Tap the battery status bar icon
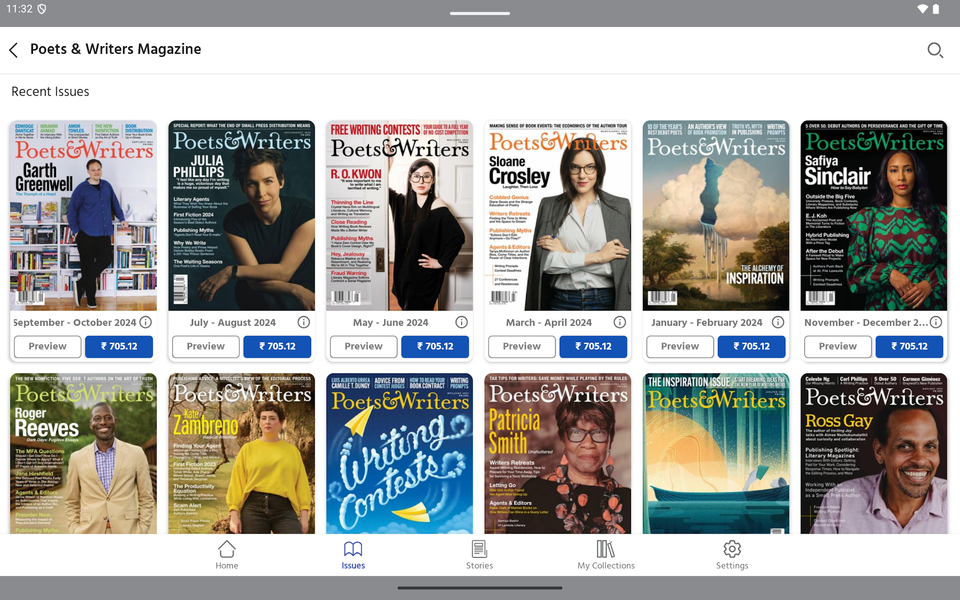Image resolution: width=960 pixels, height=600 pixels. [936, 9]
